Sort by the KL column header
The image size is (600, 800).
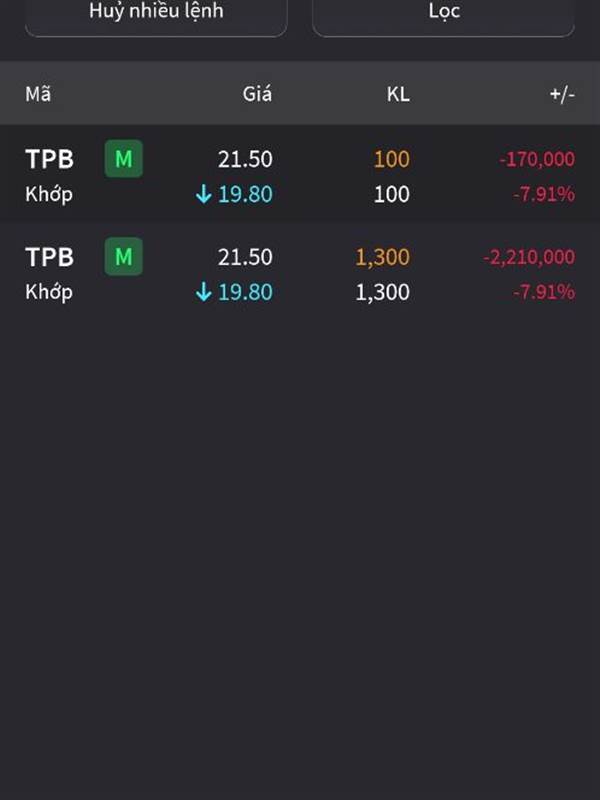tap(398, 94)
